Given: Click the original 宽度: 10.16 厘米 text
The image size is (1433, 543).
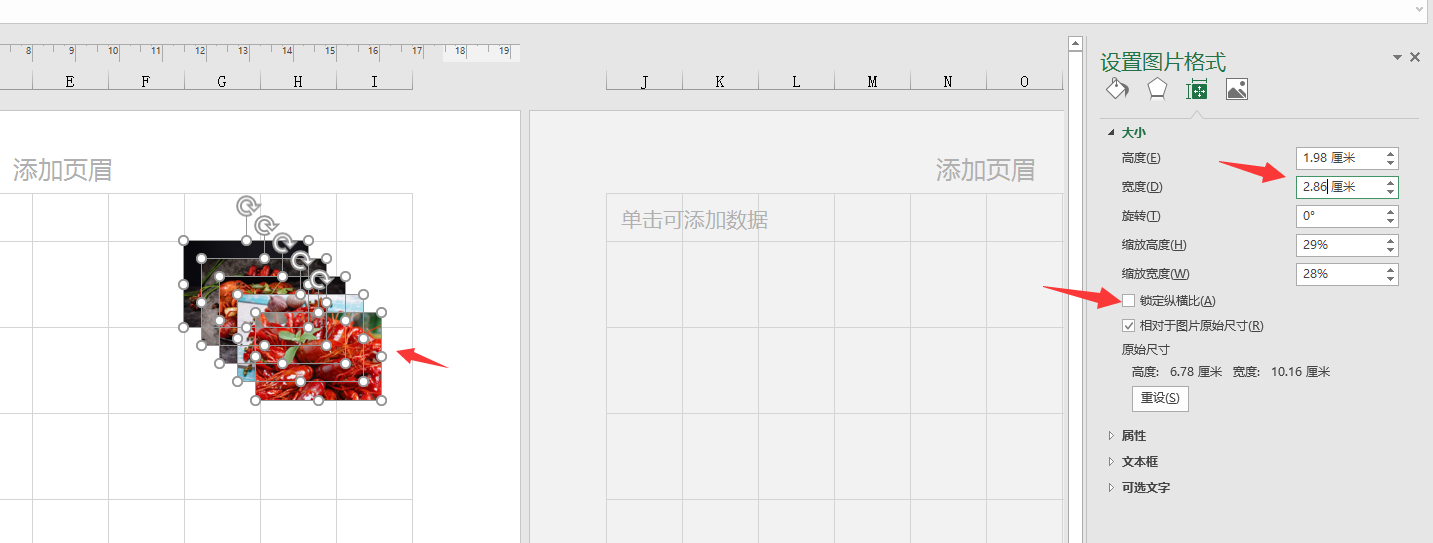Looking at the screenshot, I should pyautogui.click(x=1281, y=372).
